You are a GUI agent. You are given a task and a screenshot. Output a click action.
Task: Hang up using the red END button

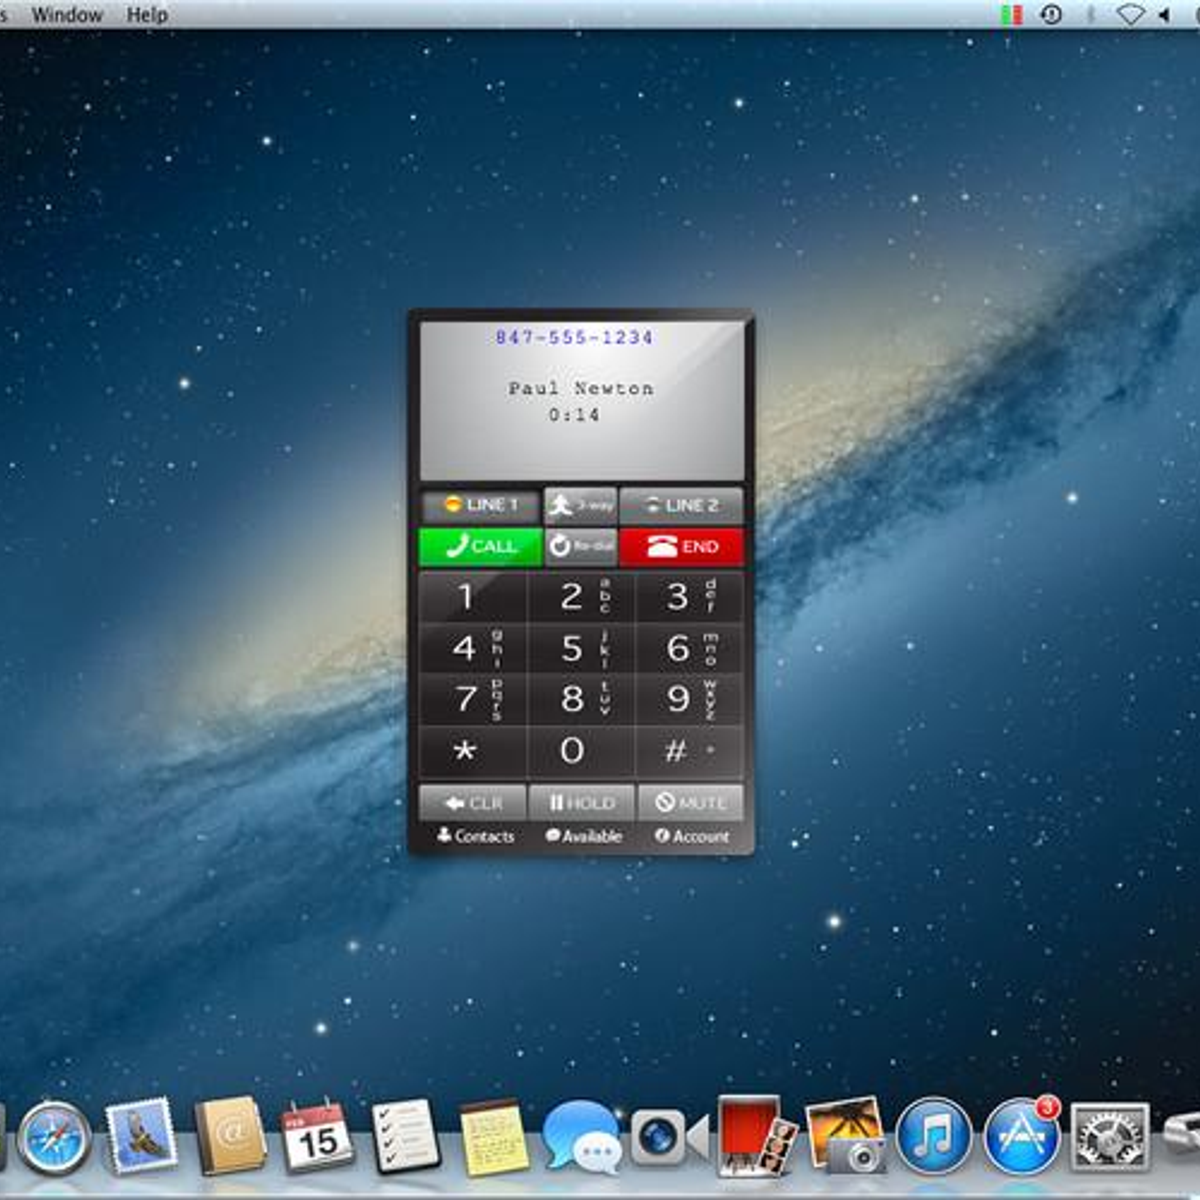[x=681, y=546]
